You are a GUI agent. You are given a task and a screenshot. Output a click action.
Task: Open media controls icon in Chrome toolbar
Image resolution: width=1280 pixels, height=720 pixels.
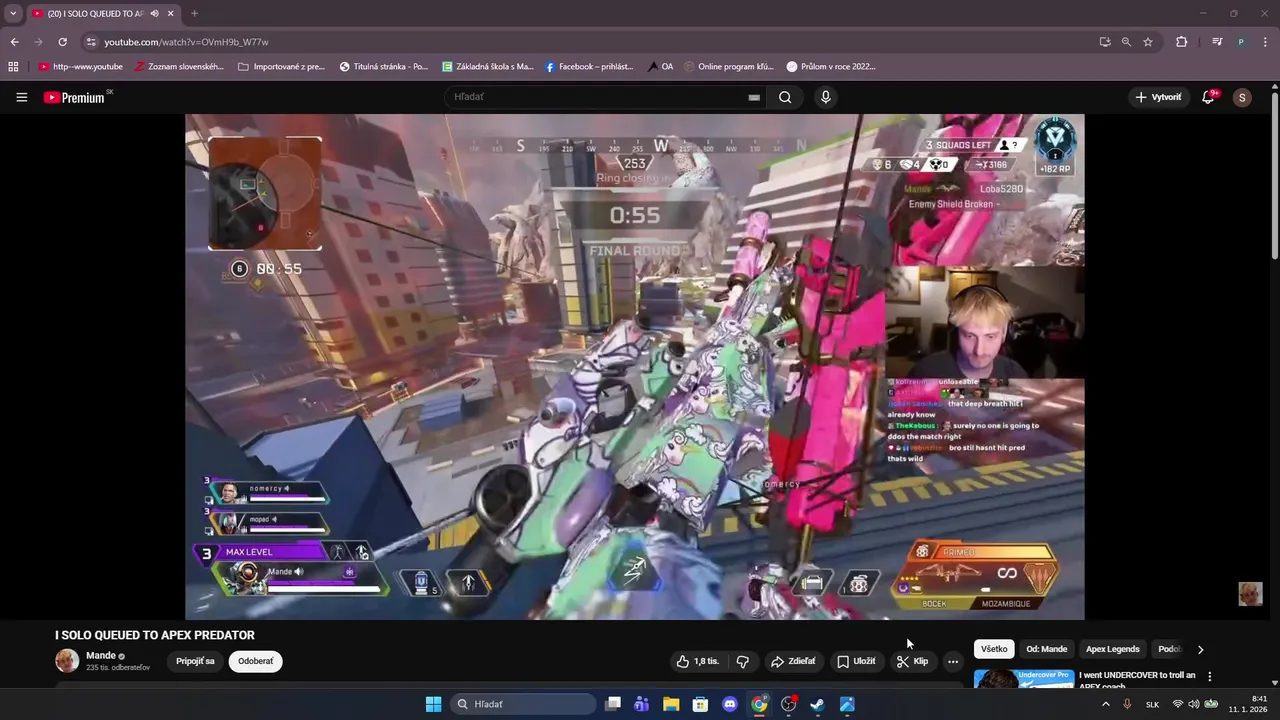point(1217,42)
